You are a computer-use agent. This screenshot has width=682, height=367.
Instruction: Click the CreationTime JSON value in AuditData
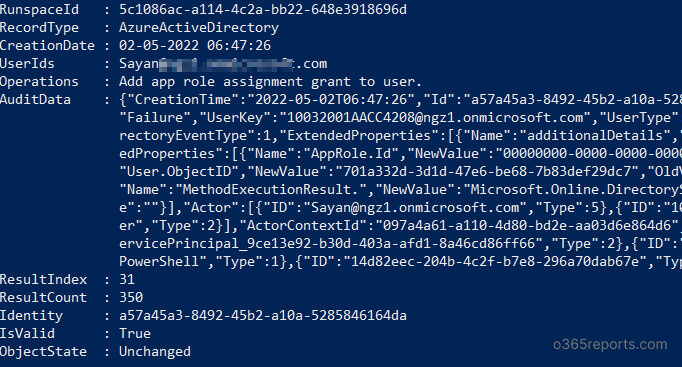tap(331, 100)
